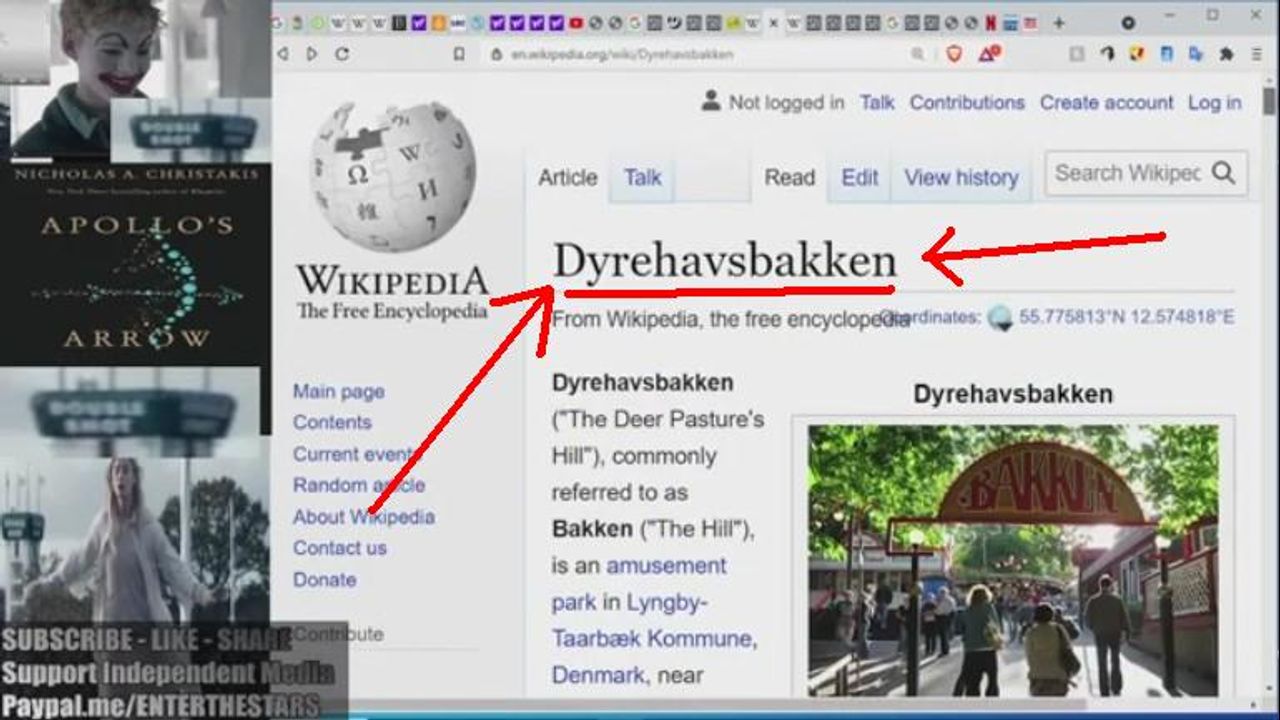1280x720 pixels.
Task: Click the Brave Rewards triangle icon
Action: pos(989,54)
